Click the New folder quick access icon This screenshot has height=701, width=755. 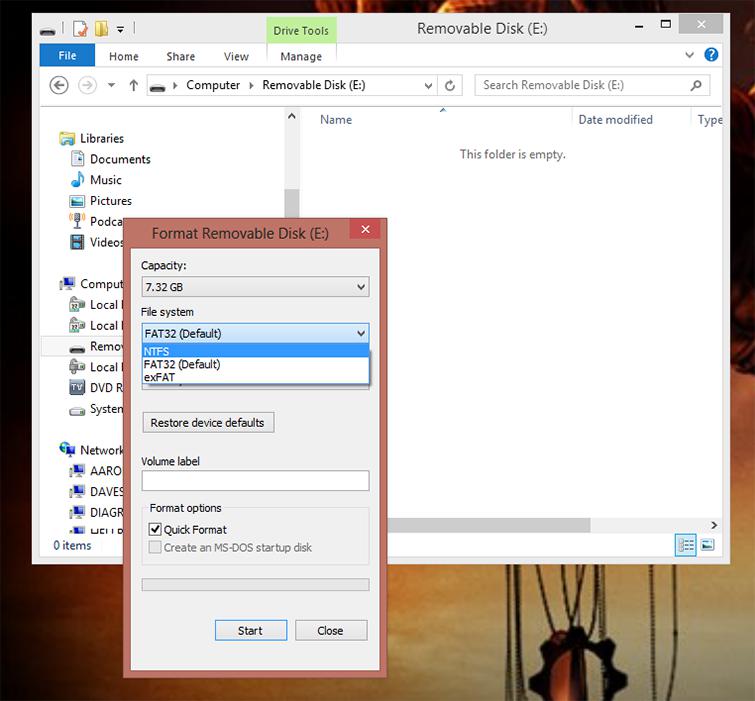coord(101,29)
